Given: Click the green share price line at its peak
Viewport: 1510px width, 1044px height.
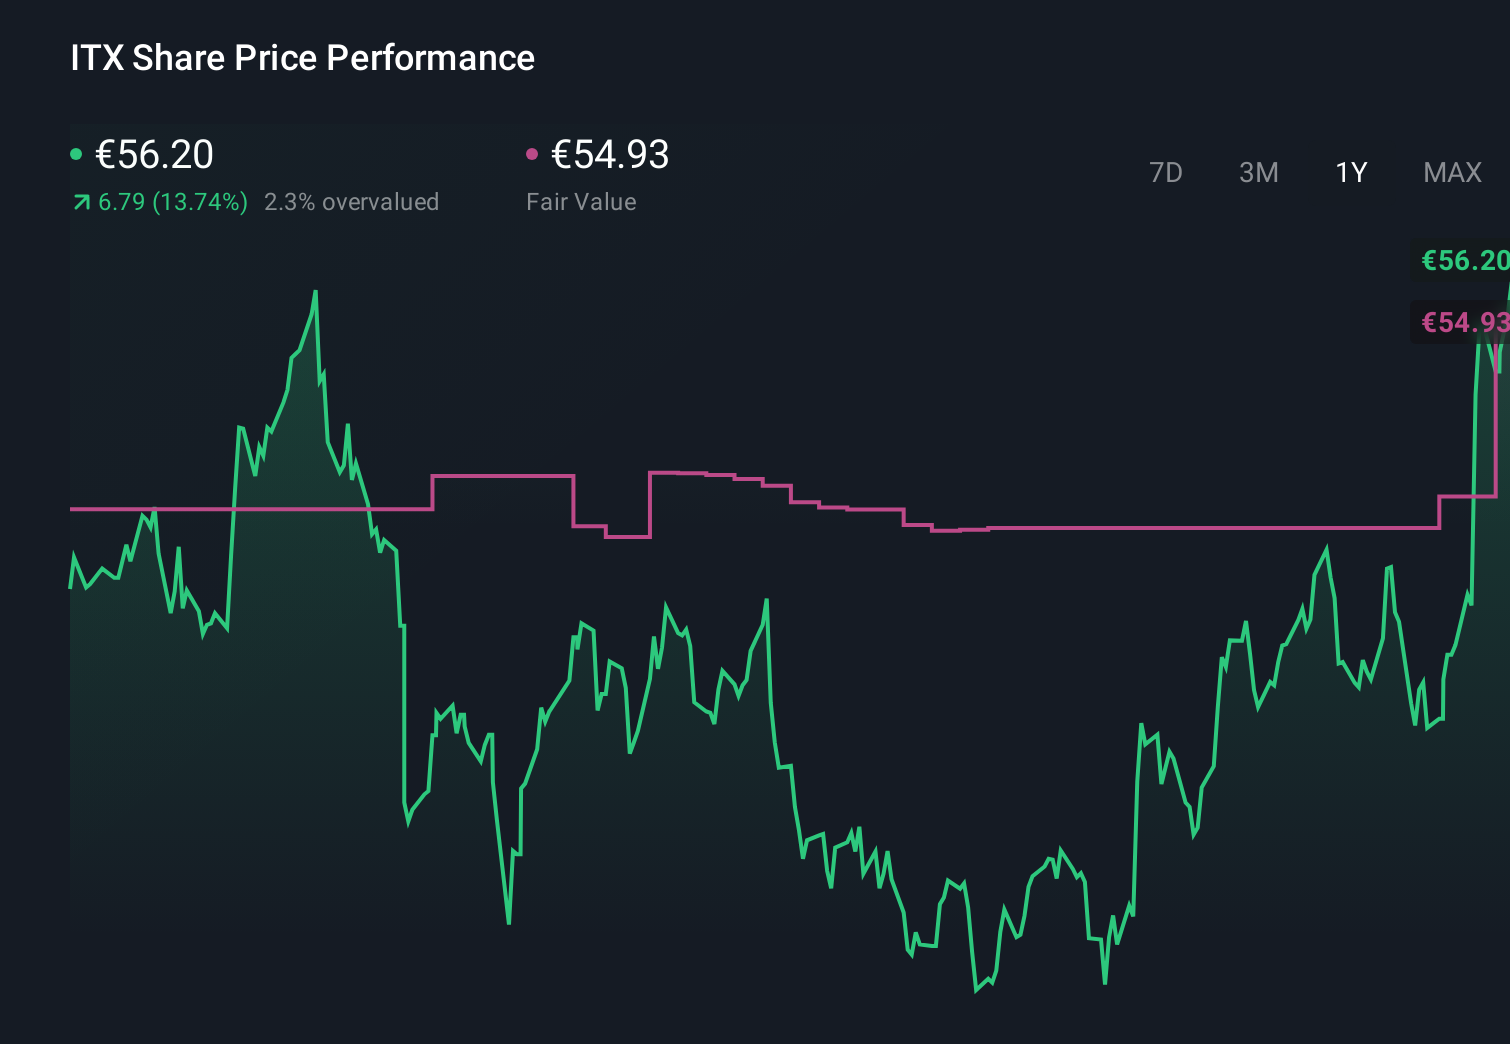Looking at the screenshot, I should click(x=315, y=293).
